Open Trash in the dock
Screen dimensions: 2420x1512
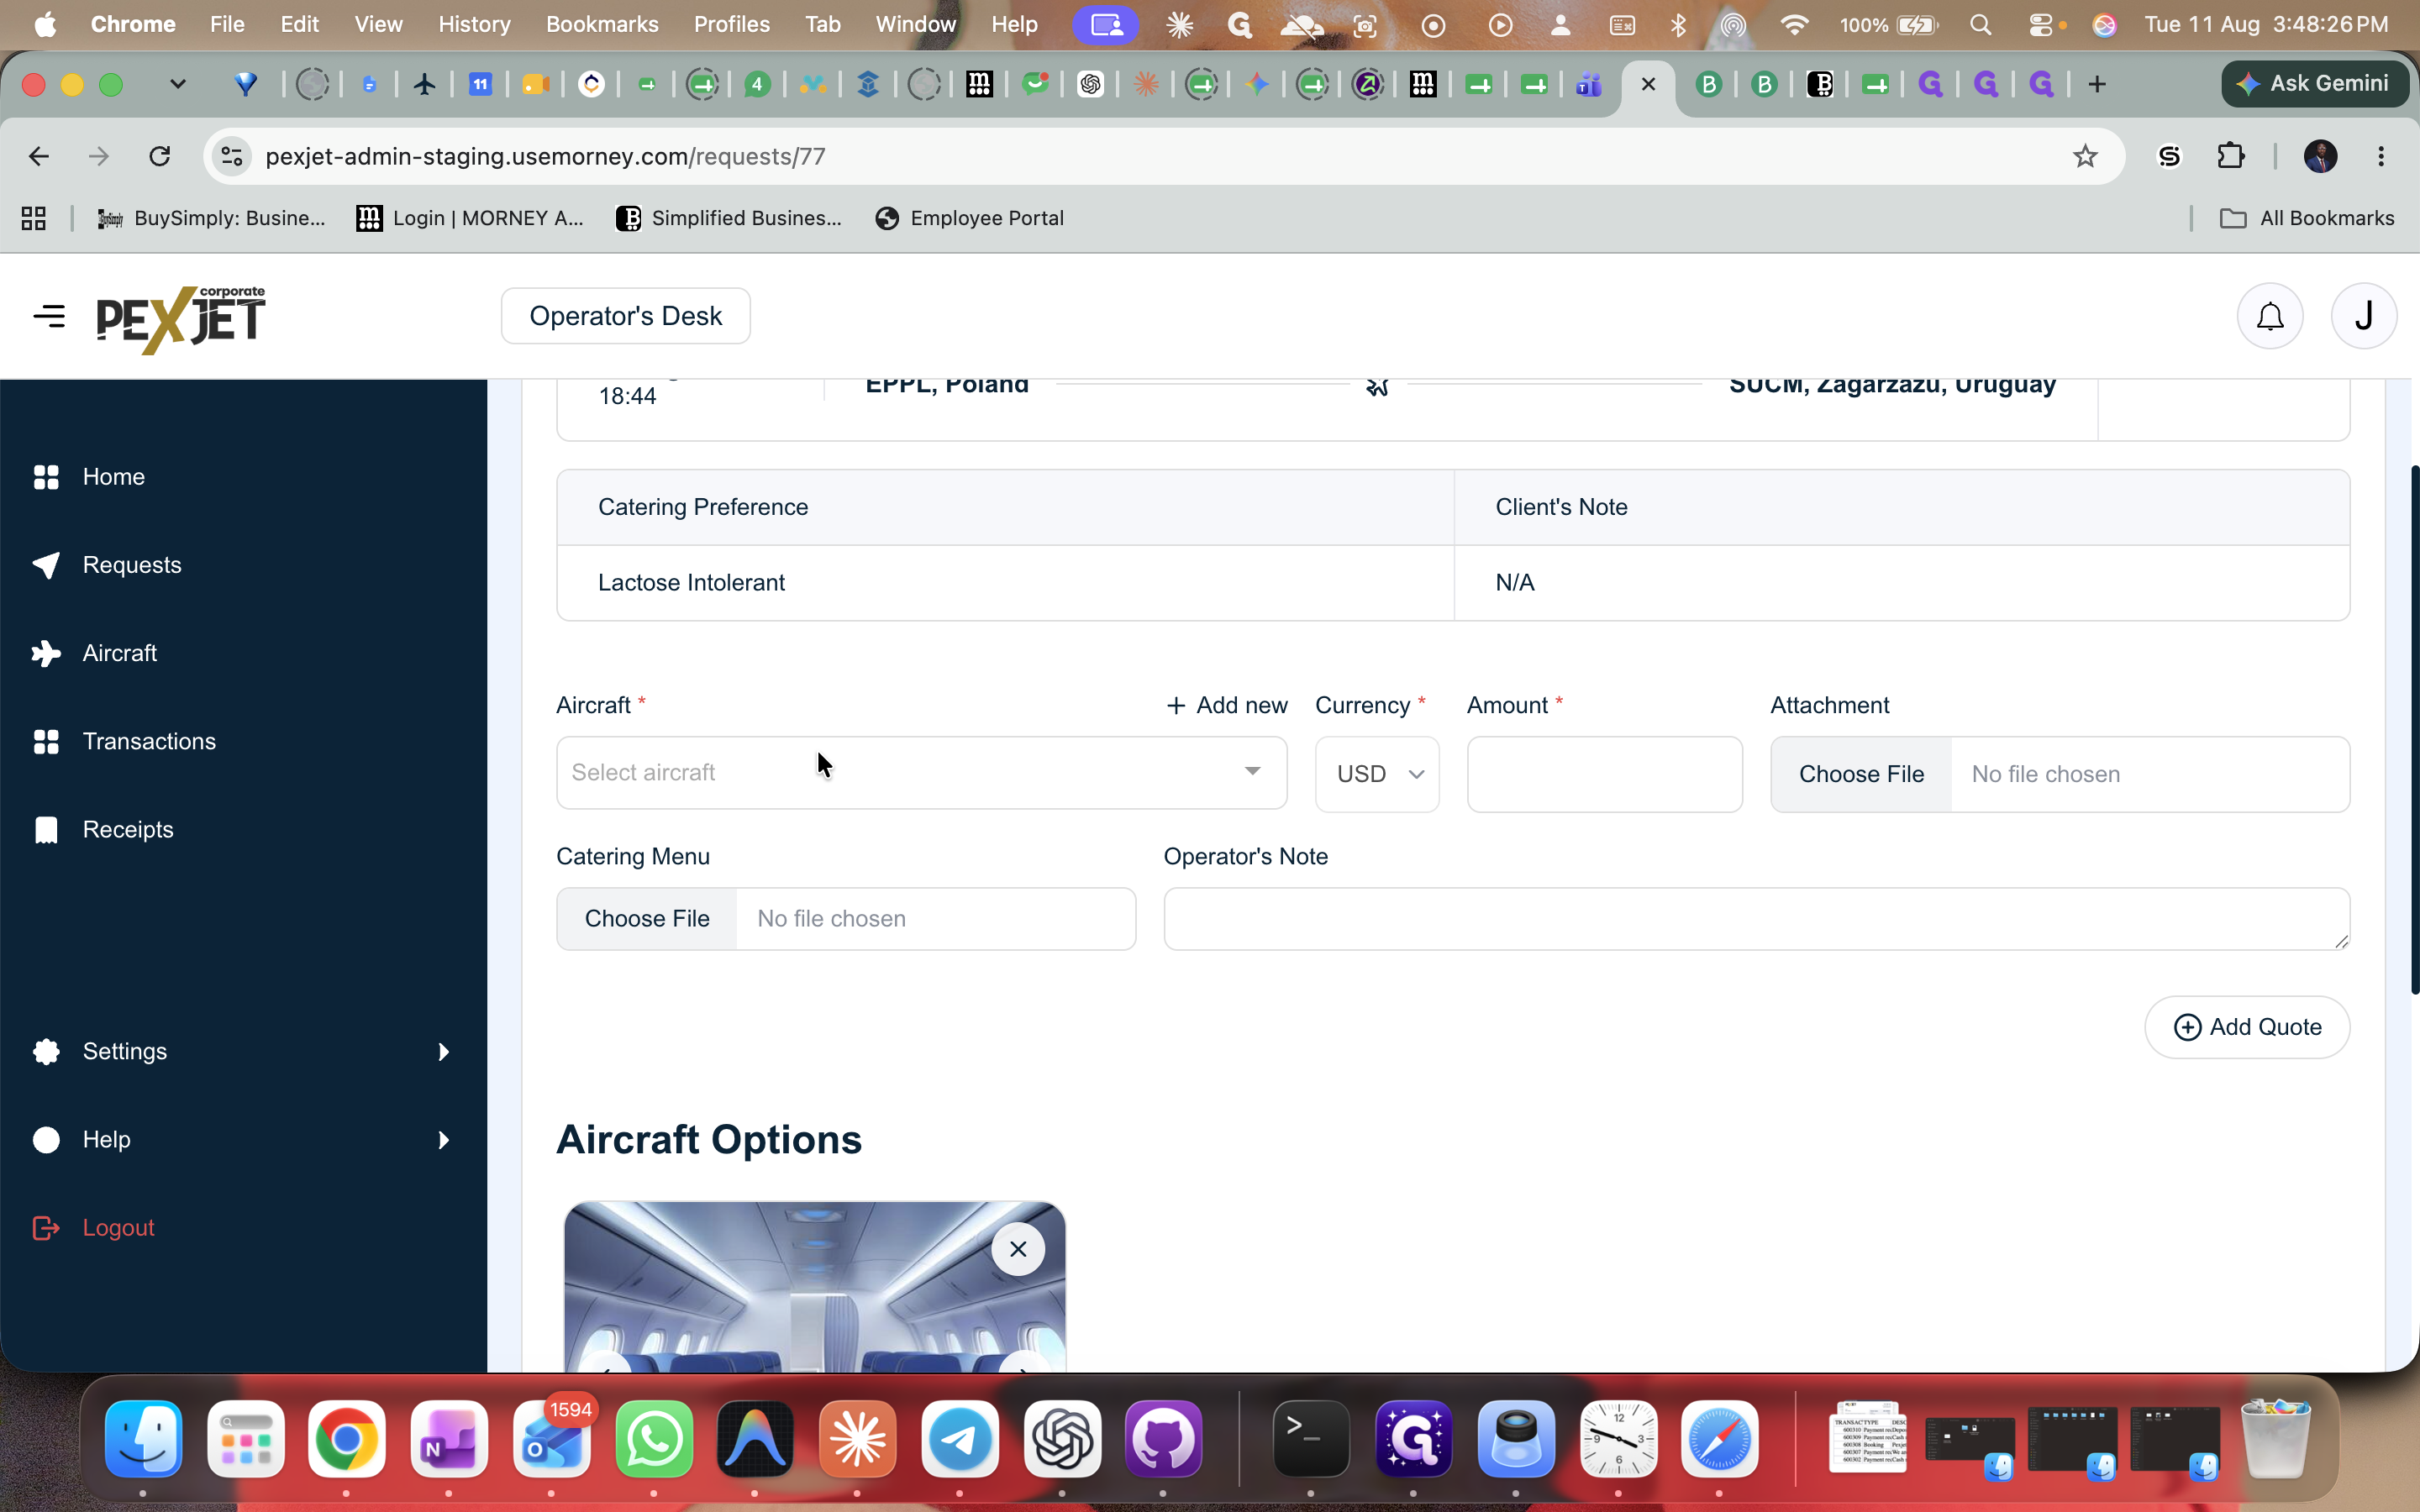(2276, 1439)
